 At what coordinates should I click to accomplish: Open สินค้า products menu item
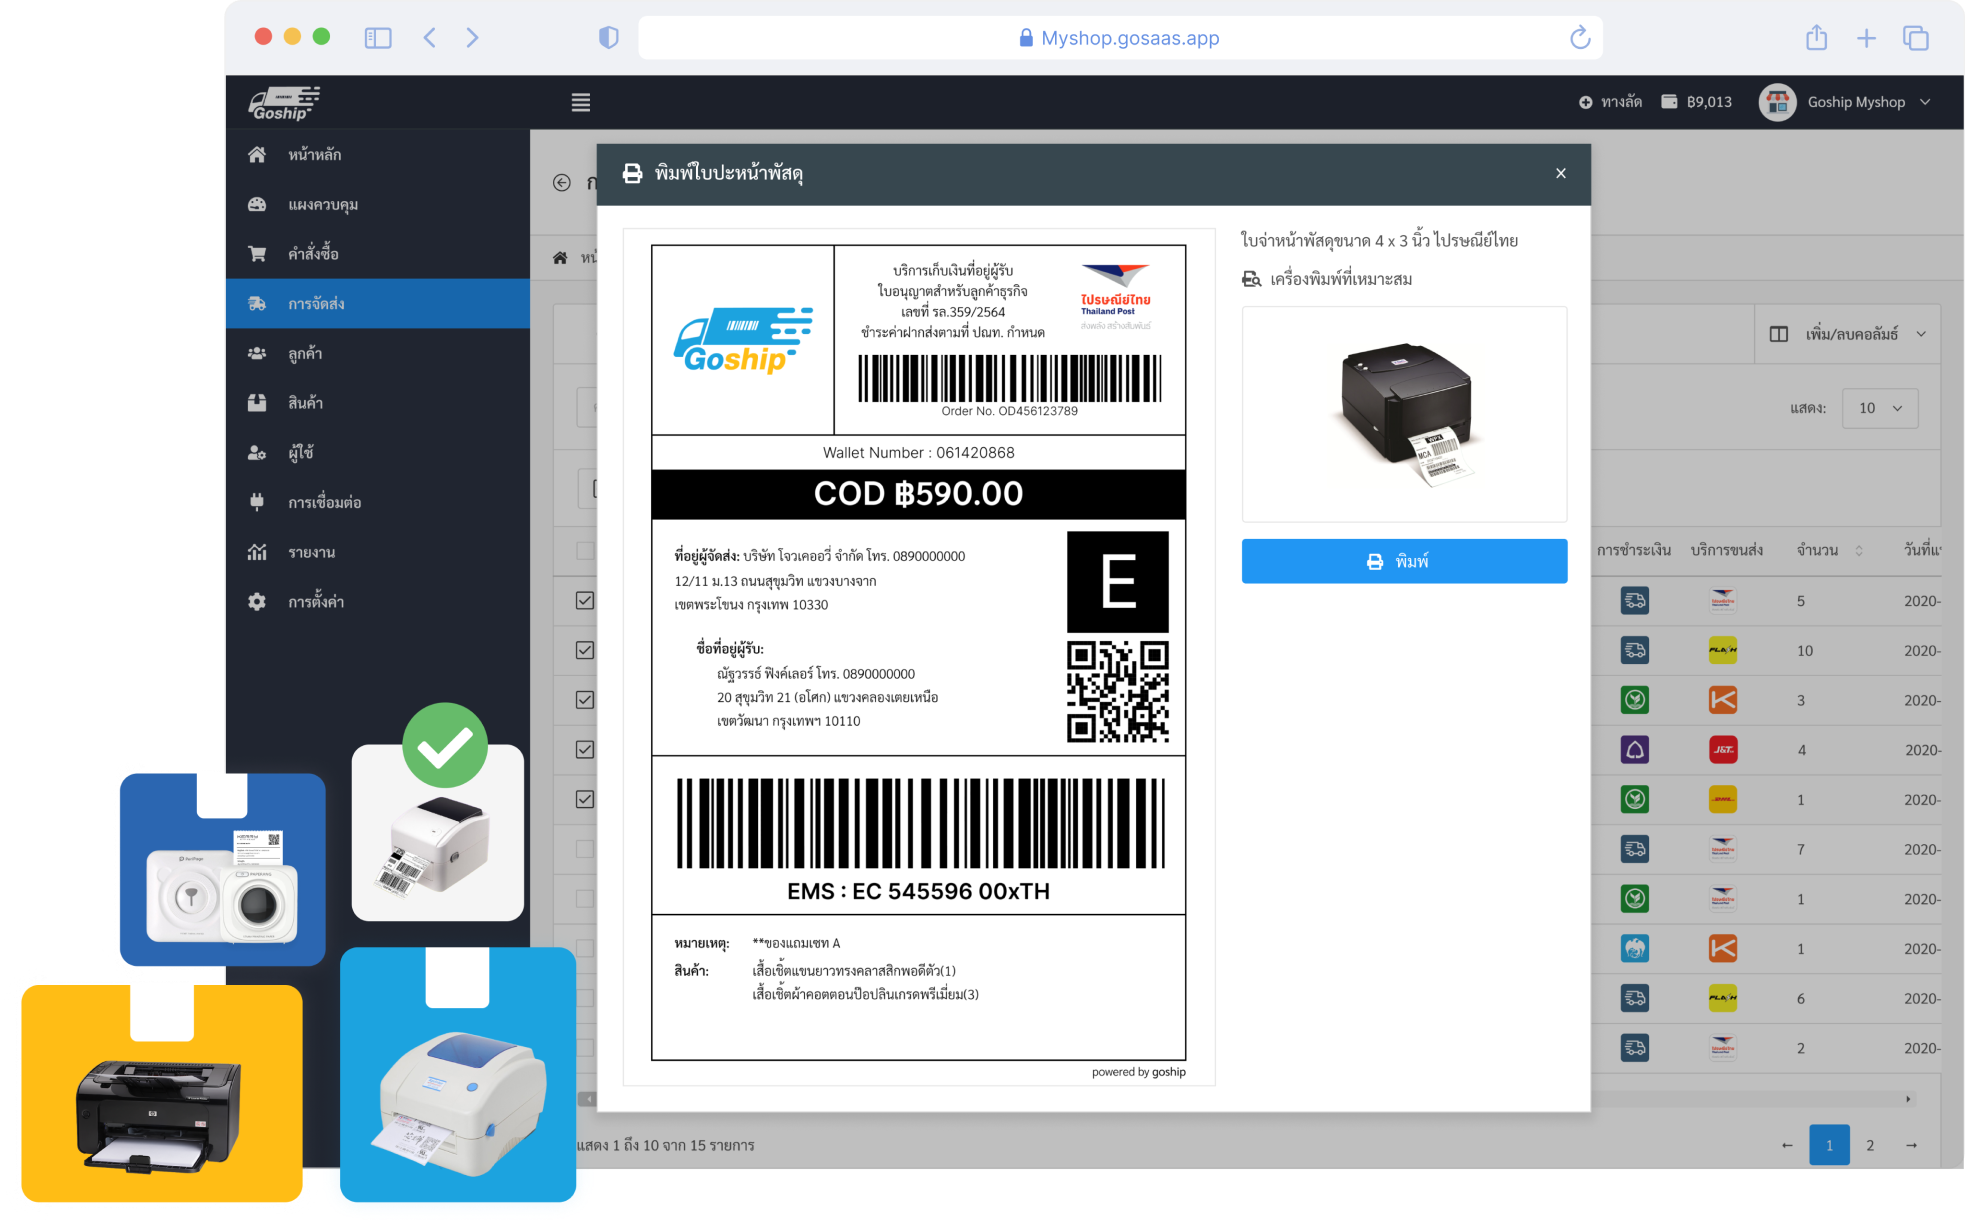point(378,403)
